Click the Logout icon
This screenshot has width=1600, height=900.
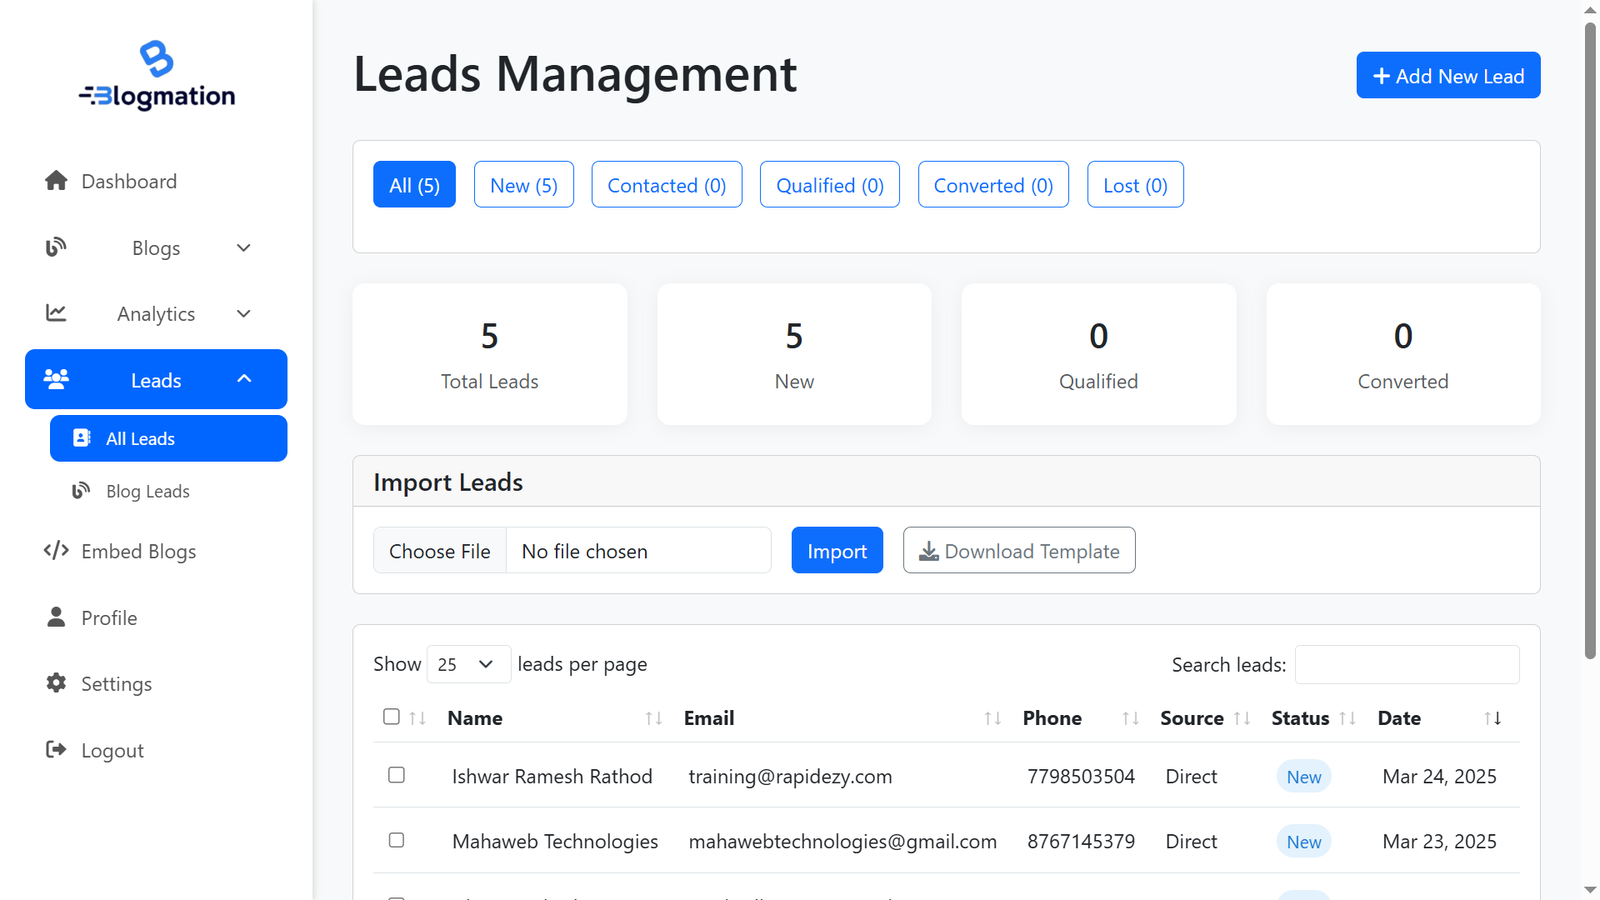pos(56,749)
